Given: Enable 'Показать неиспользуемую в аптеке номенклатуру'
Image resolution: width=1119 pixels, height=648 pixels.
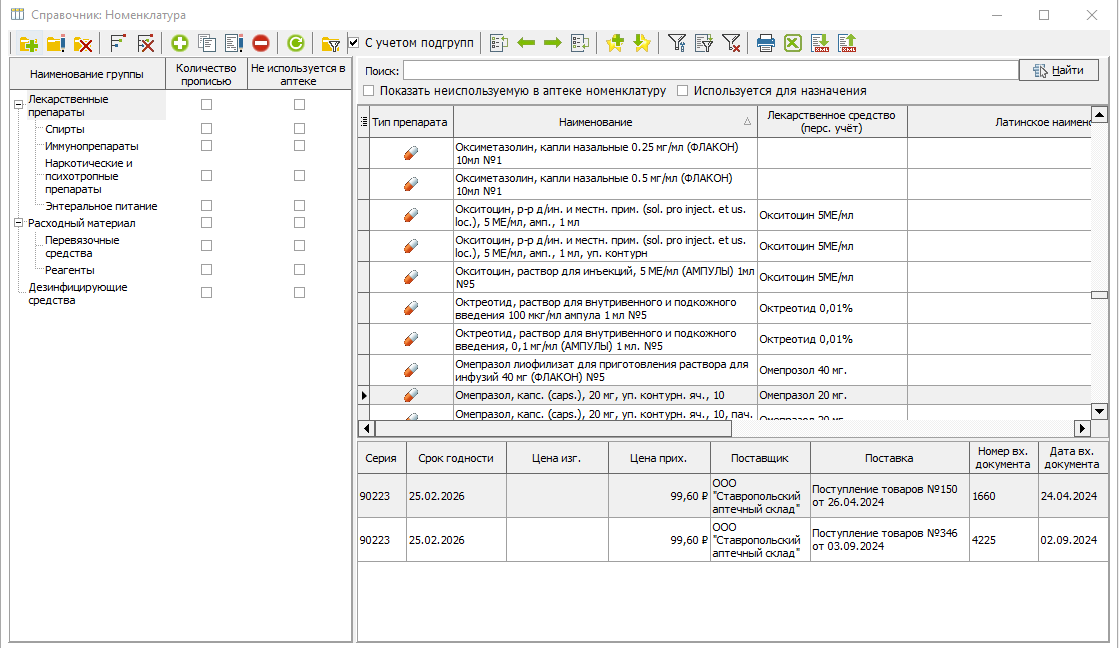Looking at the screenshot, I should [x=368, y=91].
